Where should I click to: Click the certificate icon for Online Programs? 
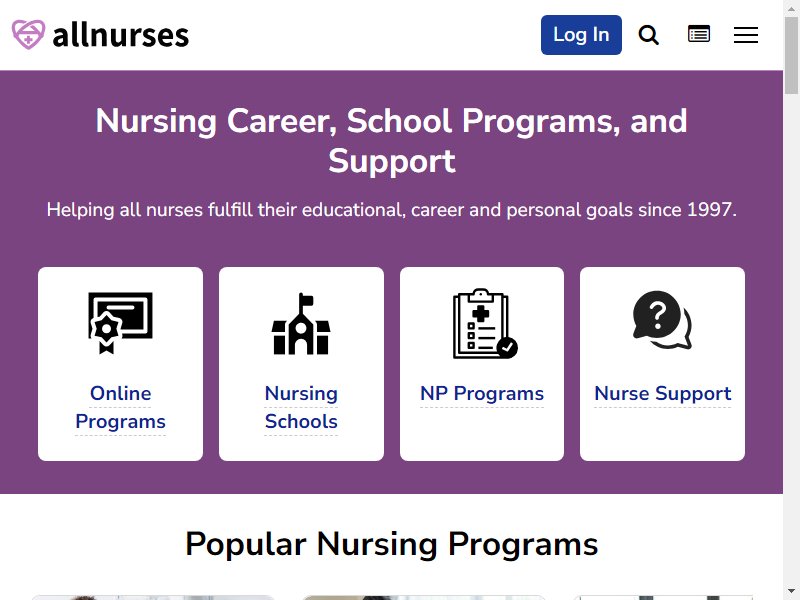pyautogui.click(x=120, y=323)
